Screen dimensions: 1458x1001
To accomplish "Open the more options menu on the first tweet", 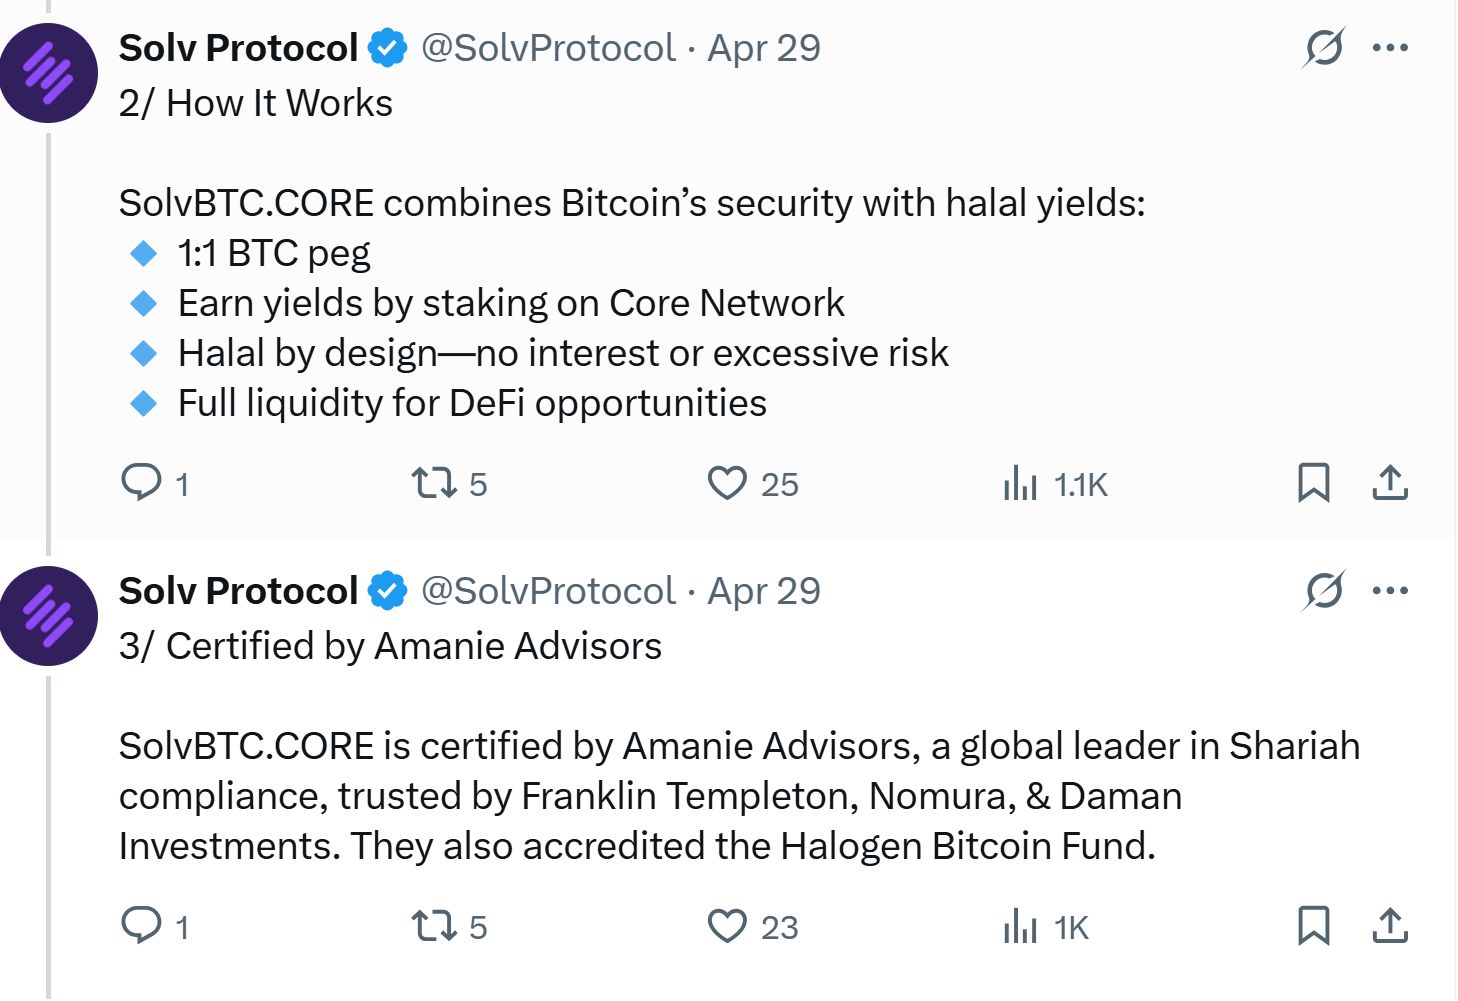I will tap(1392, 46).
